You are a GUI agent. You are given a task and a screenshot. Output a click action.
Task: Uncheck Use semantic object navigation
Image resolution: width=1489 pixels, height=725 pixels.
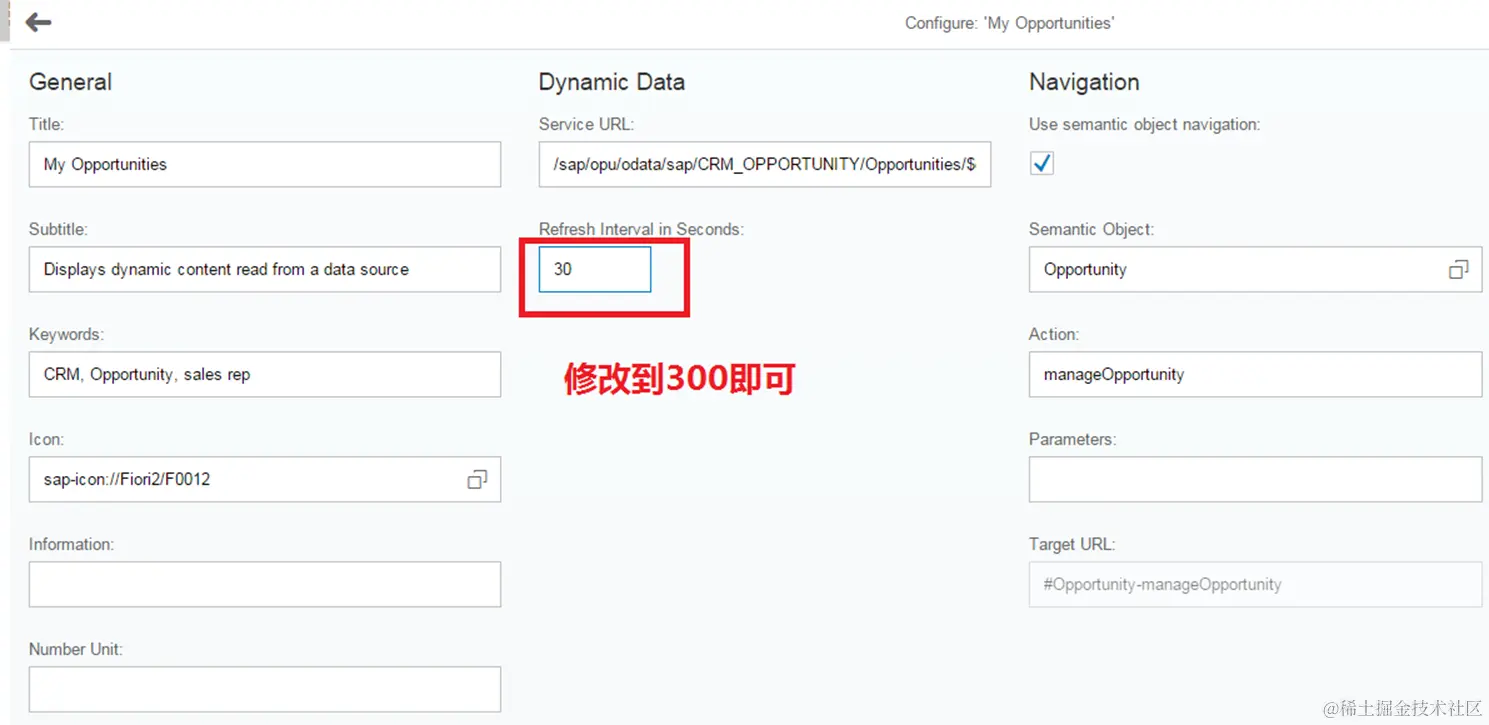click(x=1042, y=163)
